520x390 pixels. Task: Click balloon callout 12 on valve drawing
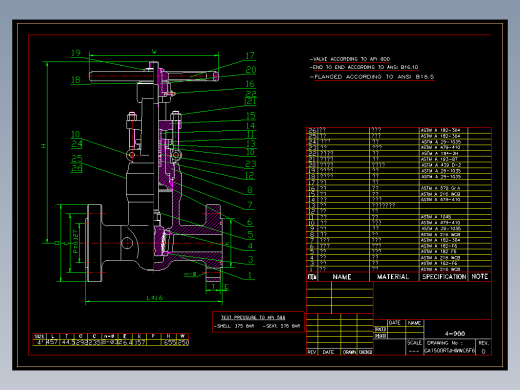[250, 175]
